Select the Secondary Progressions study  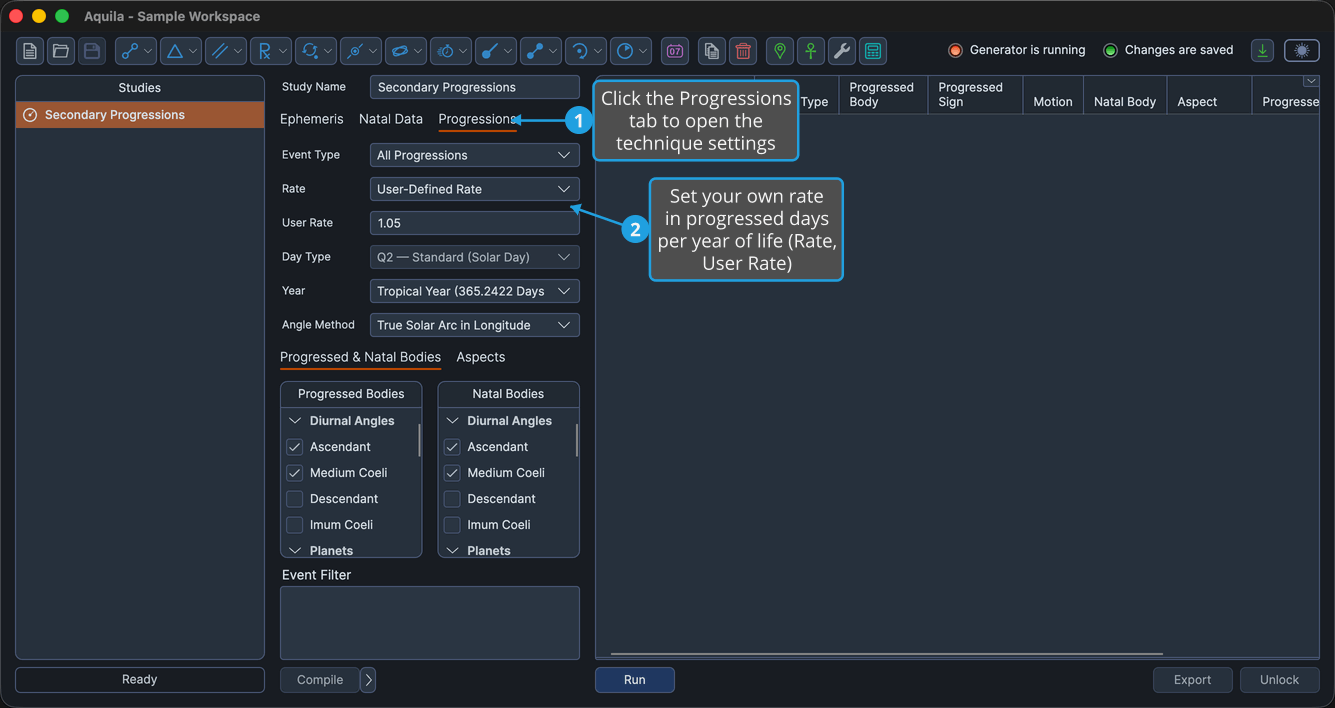coord(140,115)
